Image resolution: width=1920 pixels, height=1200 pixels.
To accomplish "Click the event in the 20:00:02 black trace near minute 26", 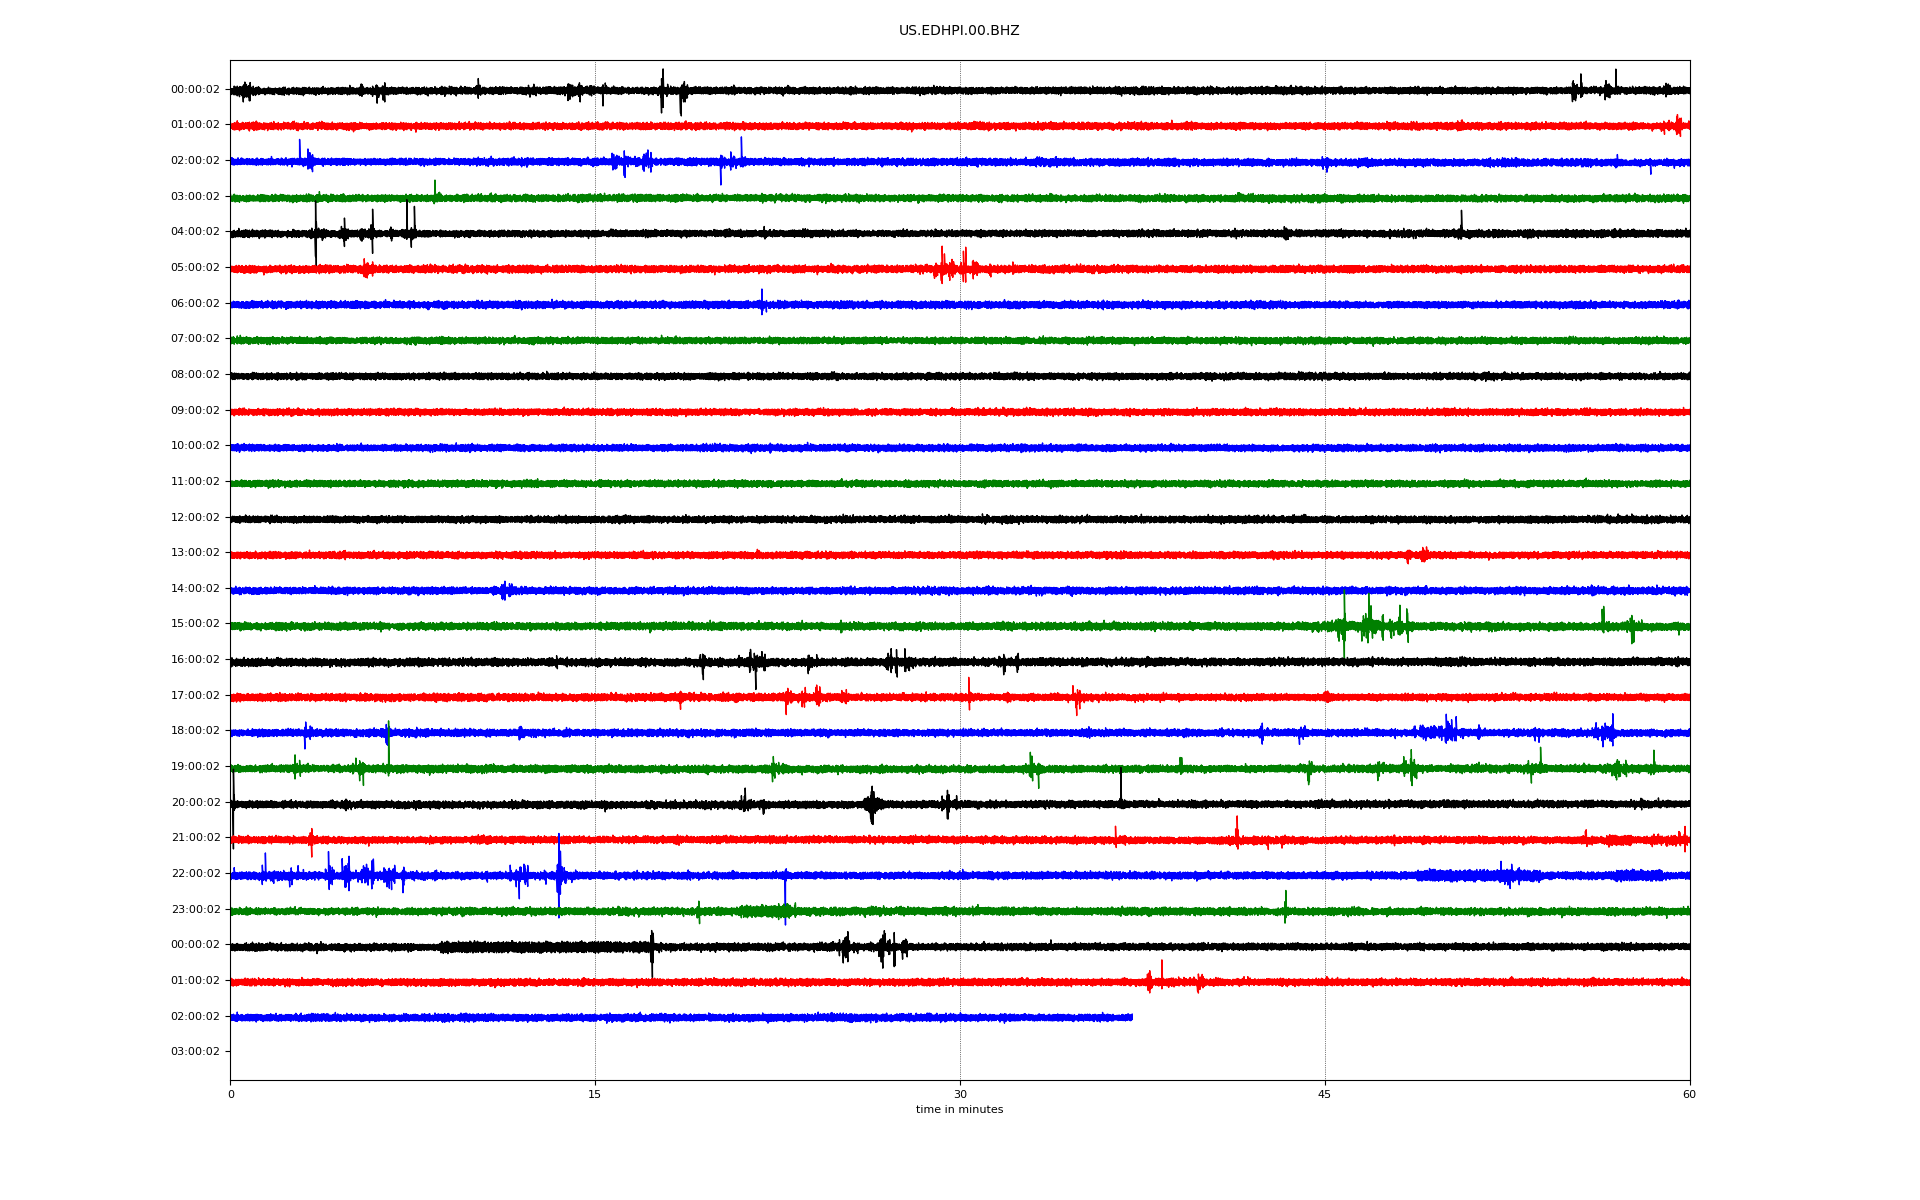I will pos(872,804).
